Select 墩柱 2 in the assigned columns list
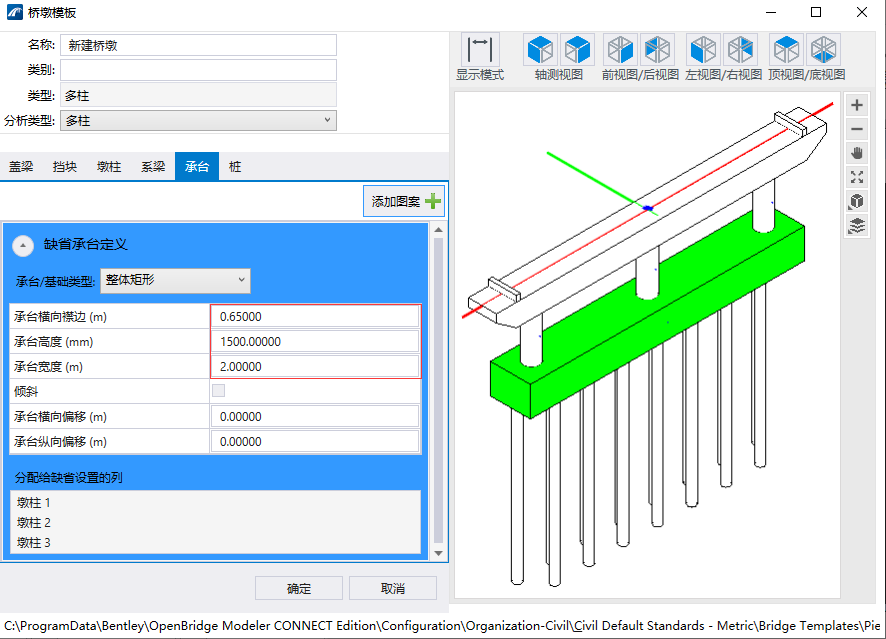Image resolution: width=886 pixels, height=639 pixels. [34, 523]
